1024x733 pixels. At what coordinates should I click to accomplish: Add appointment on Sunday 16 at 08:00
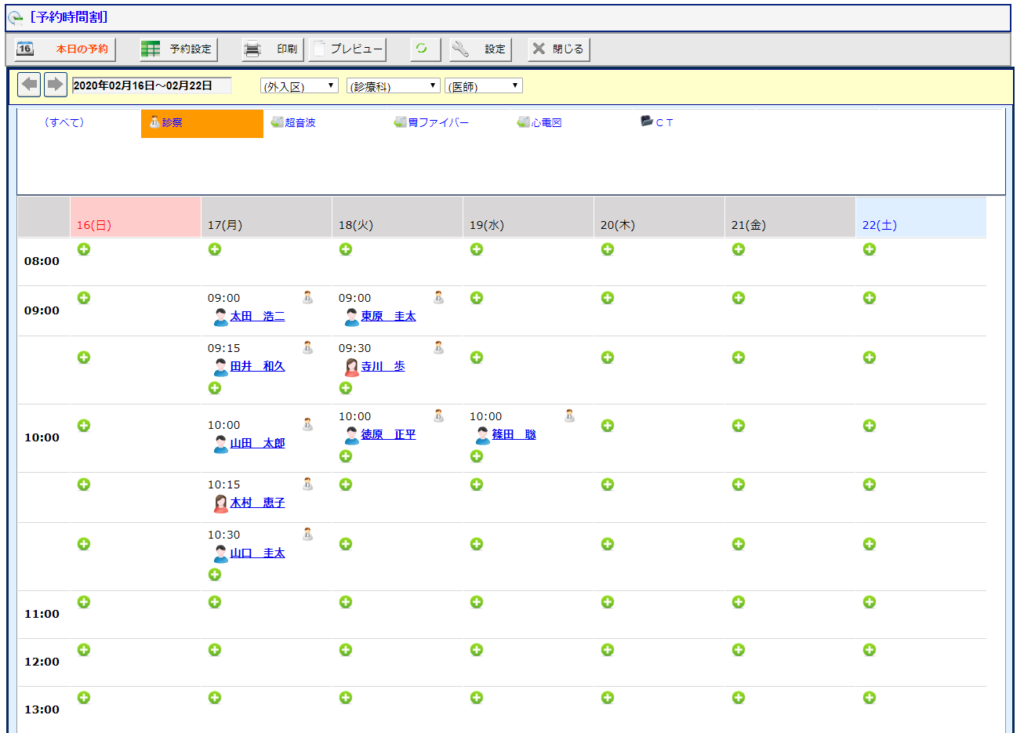click(x=84, y=249)
